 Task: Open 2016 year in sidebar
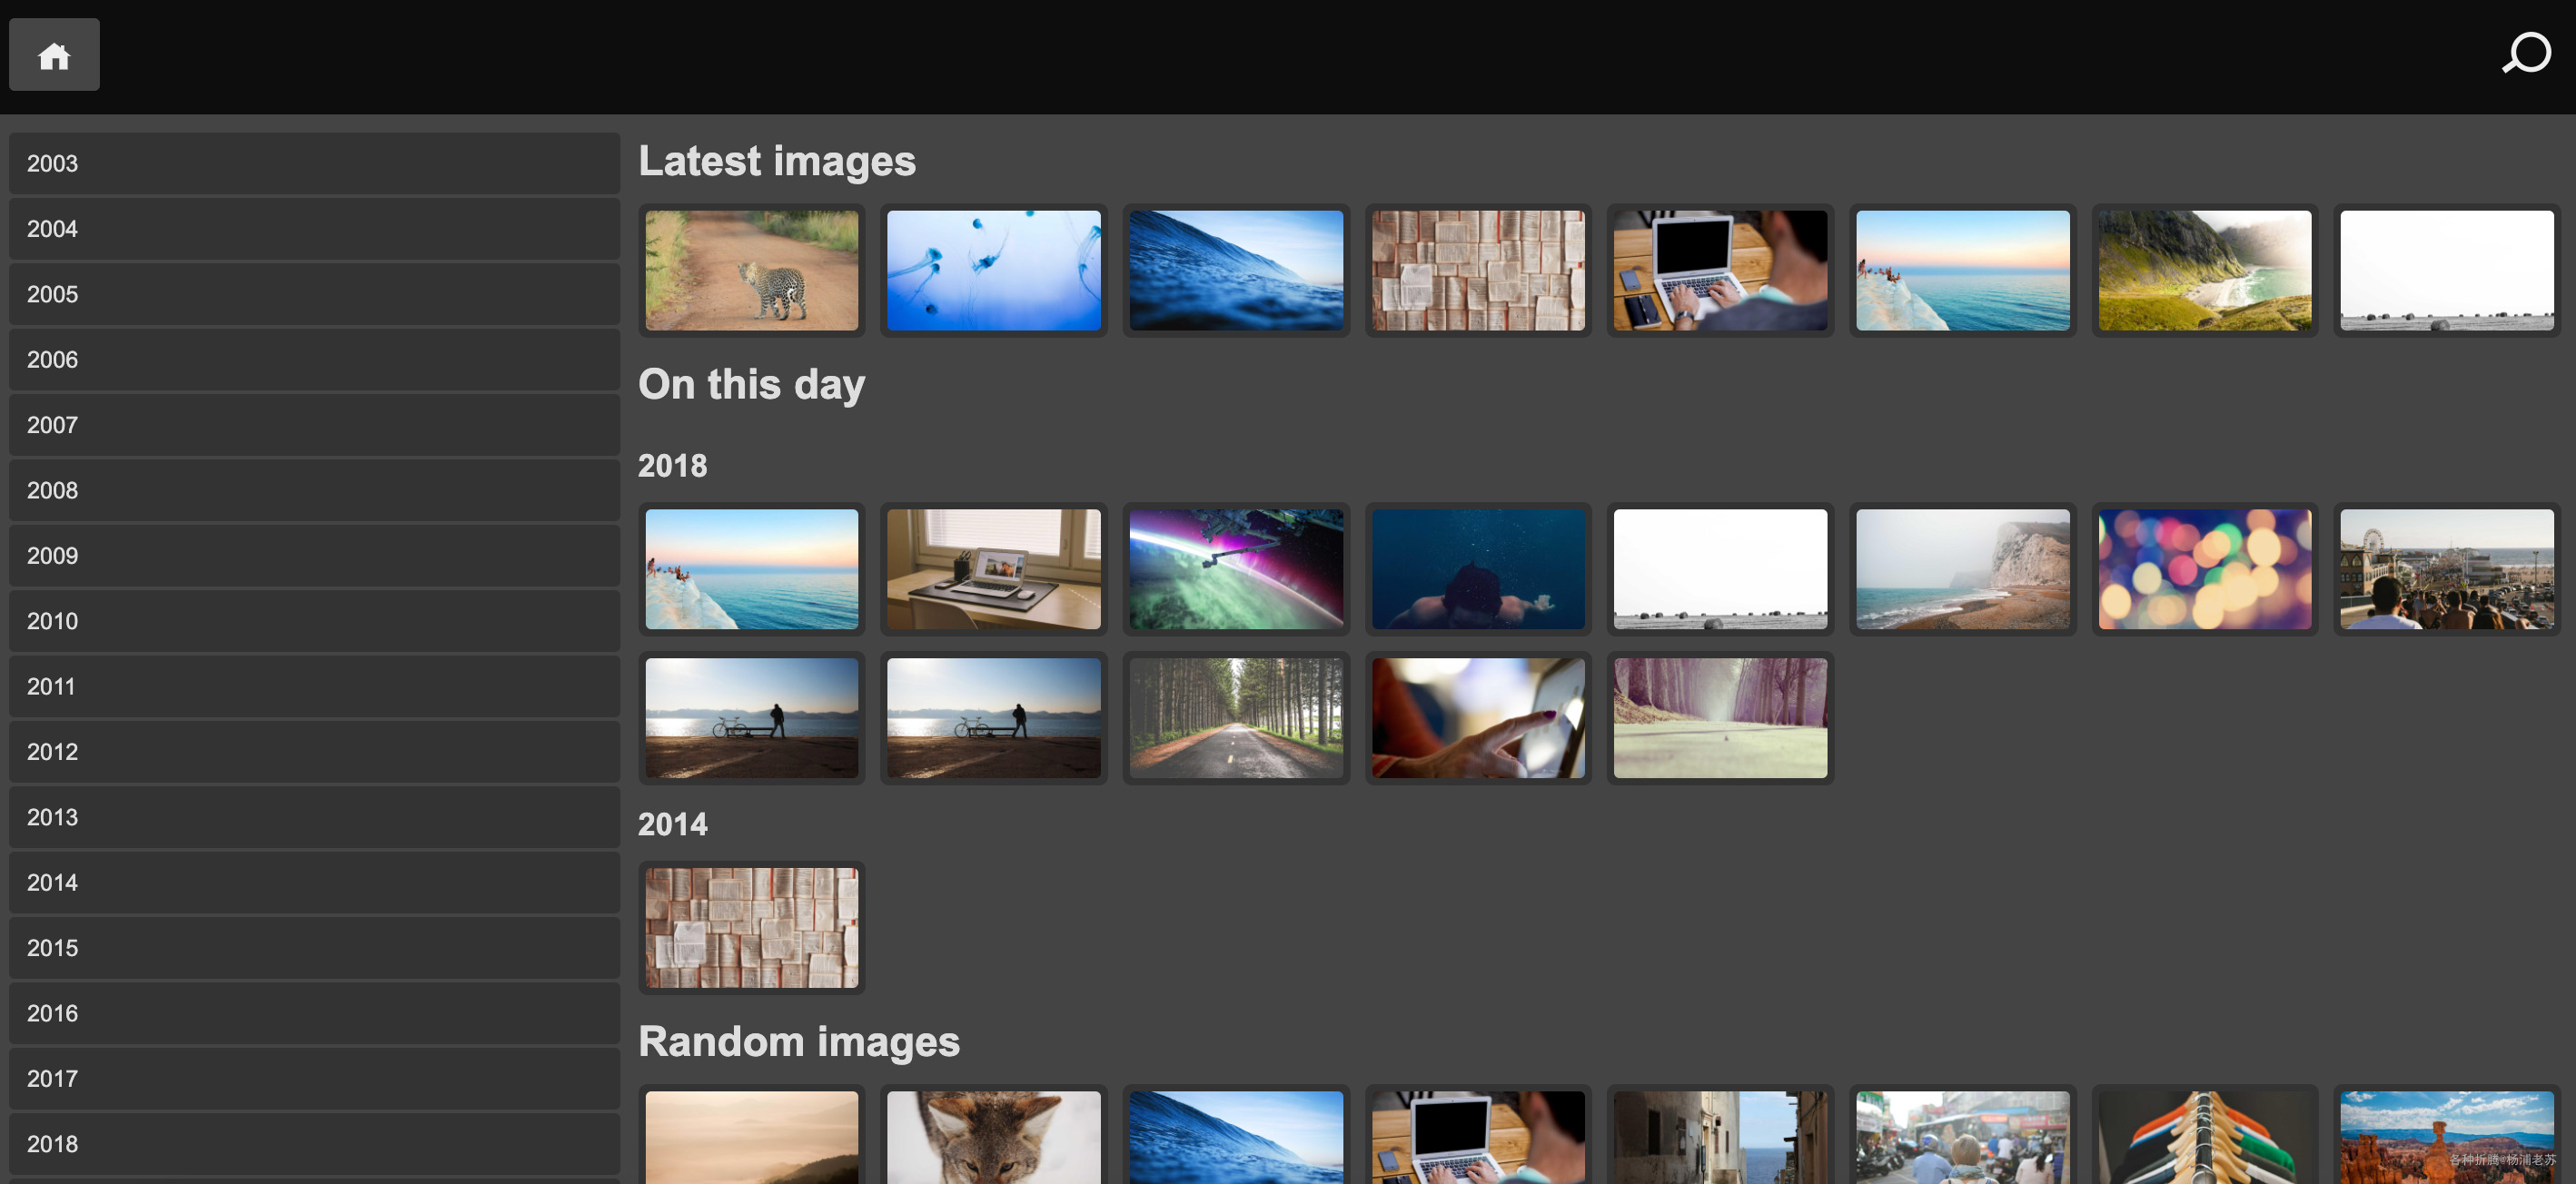coord(314,1013)
